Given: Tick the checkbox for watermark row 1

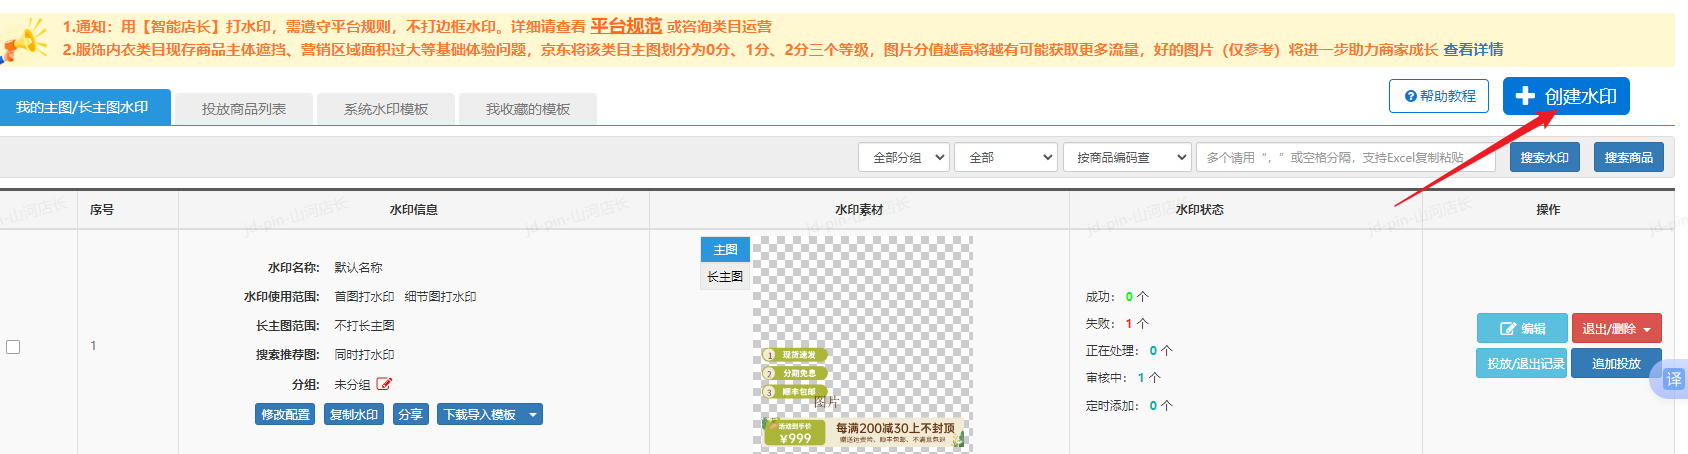Looking at the screenshot, I should coord(13,346).
